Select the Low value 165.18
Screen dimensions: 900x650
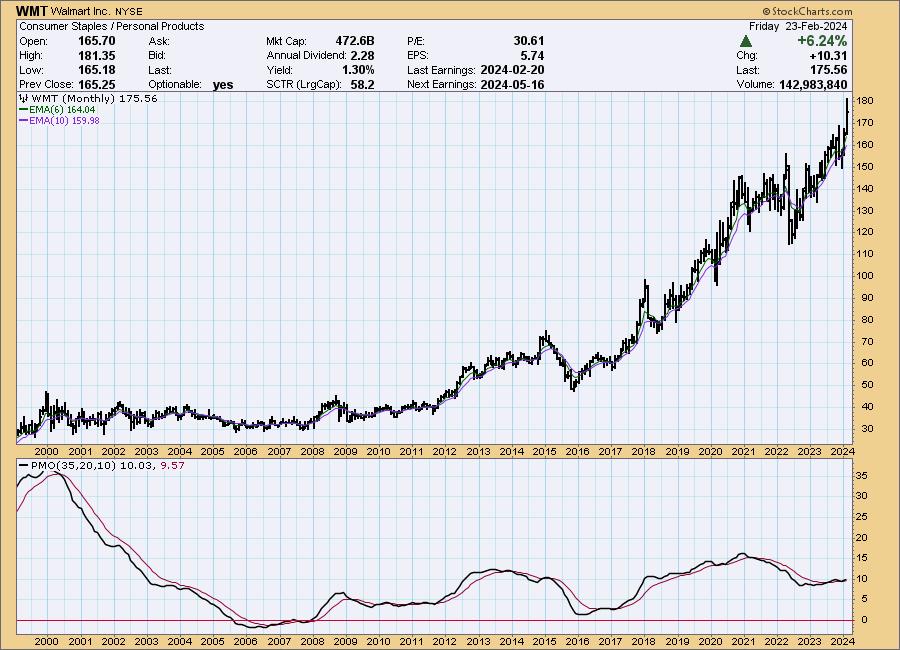coord(96,70)
